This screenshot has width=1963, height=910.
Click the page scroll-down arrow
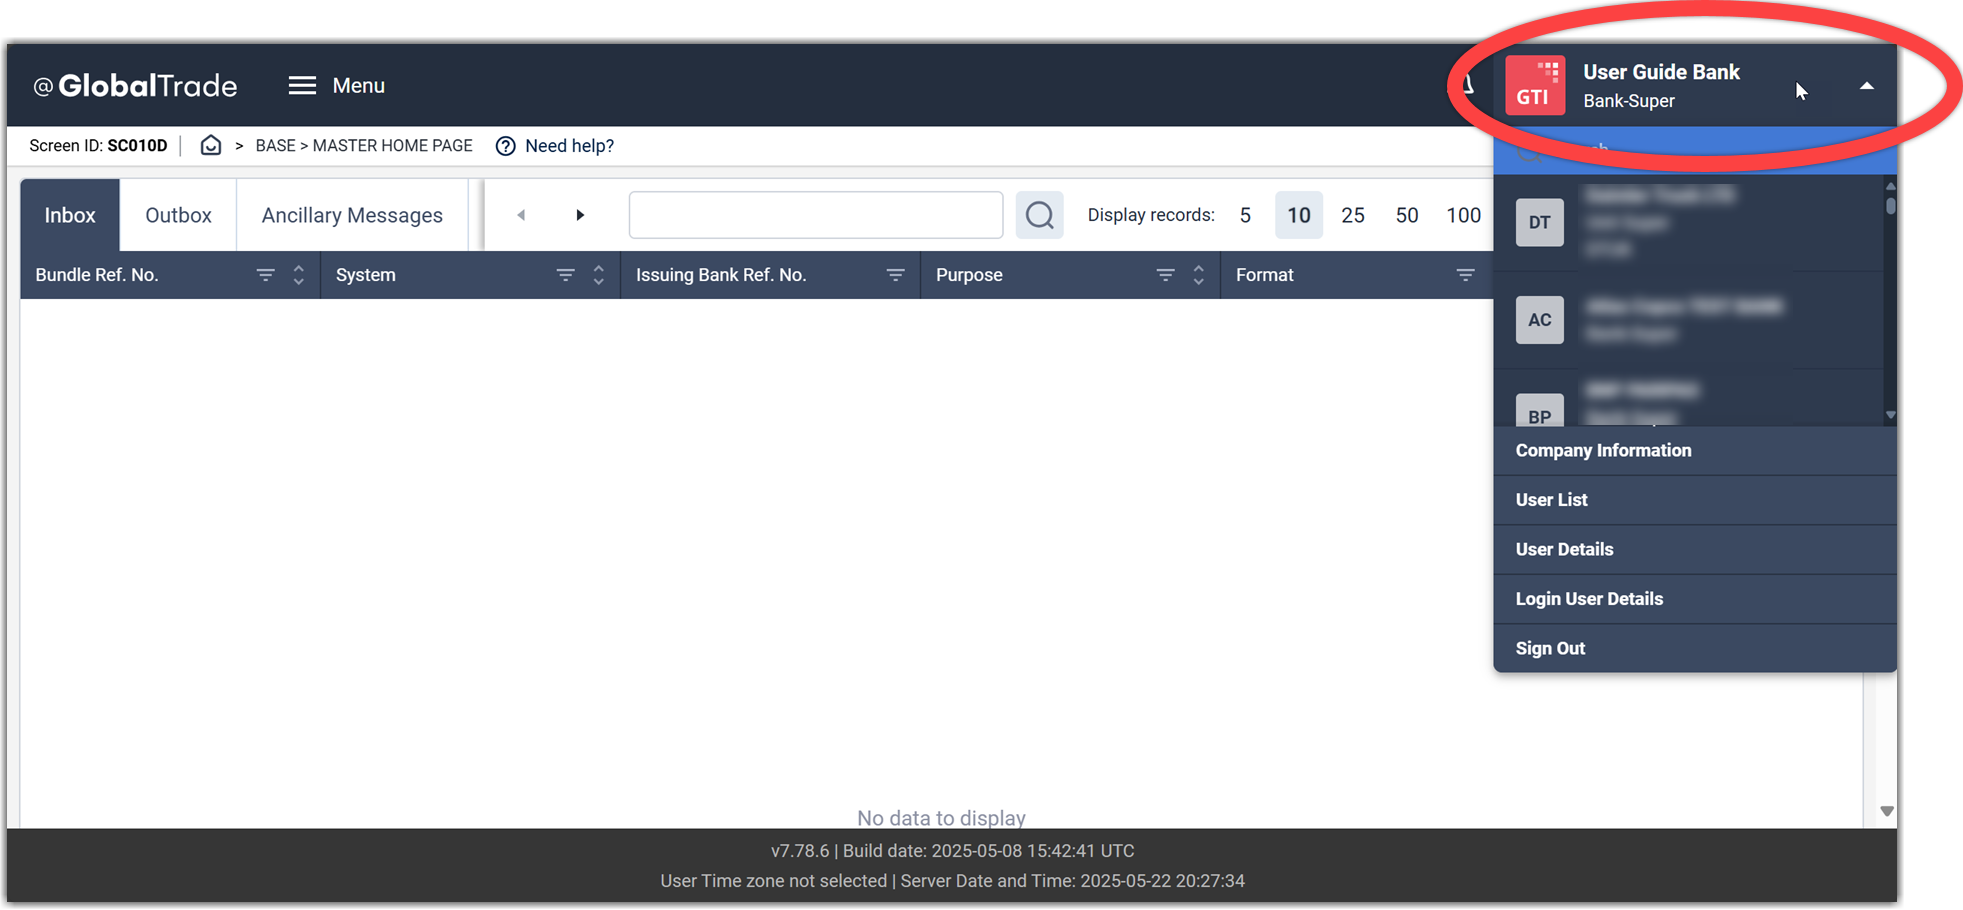[1887, 811]
